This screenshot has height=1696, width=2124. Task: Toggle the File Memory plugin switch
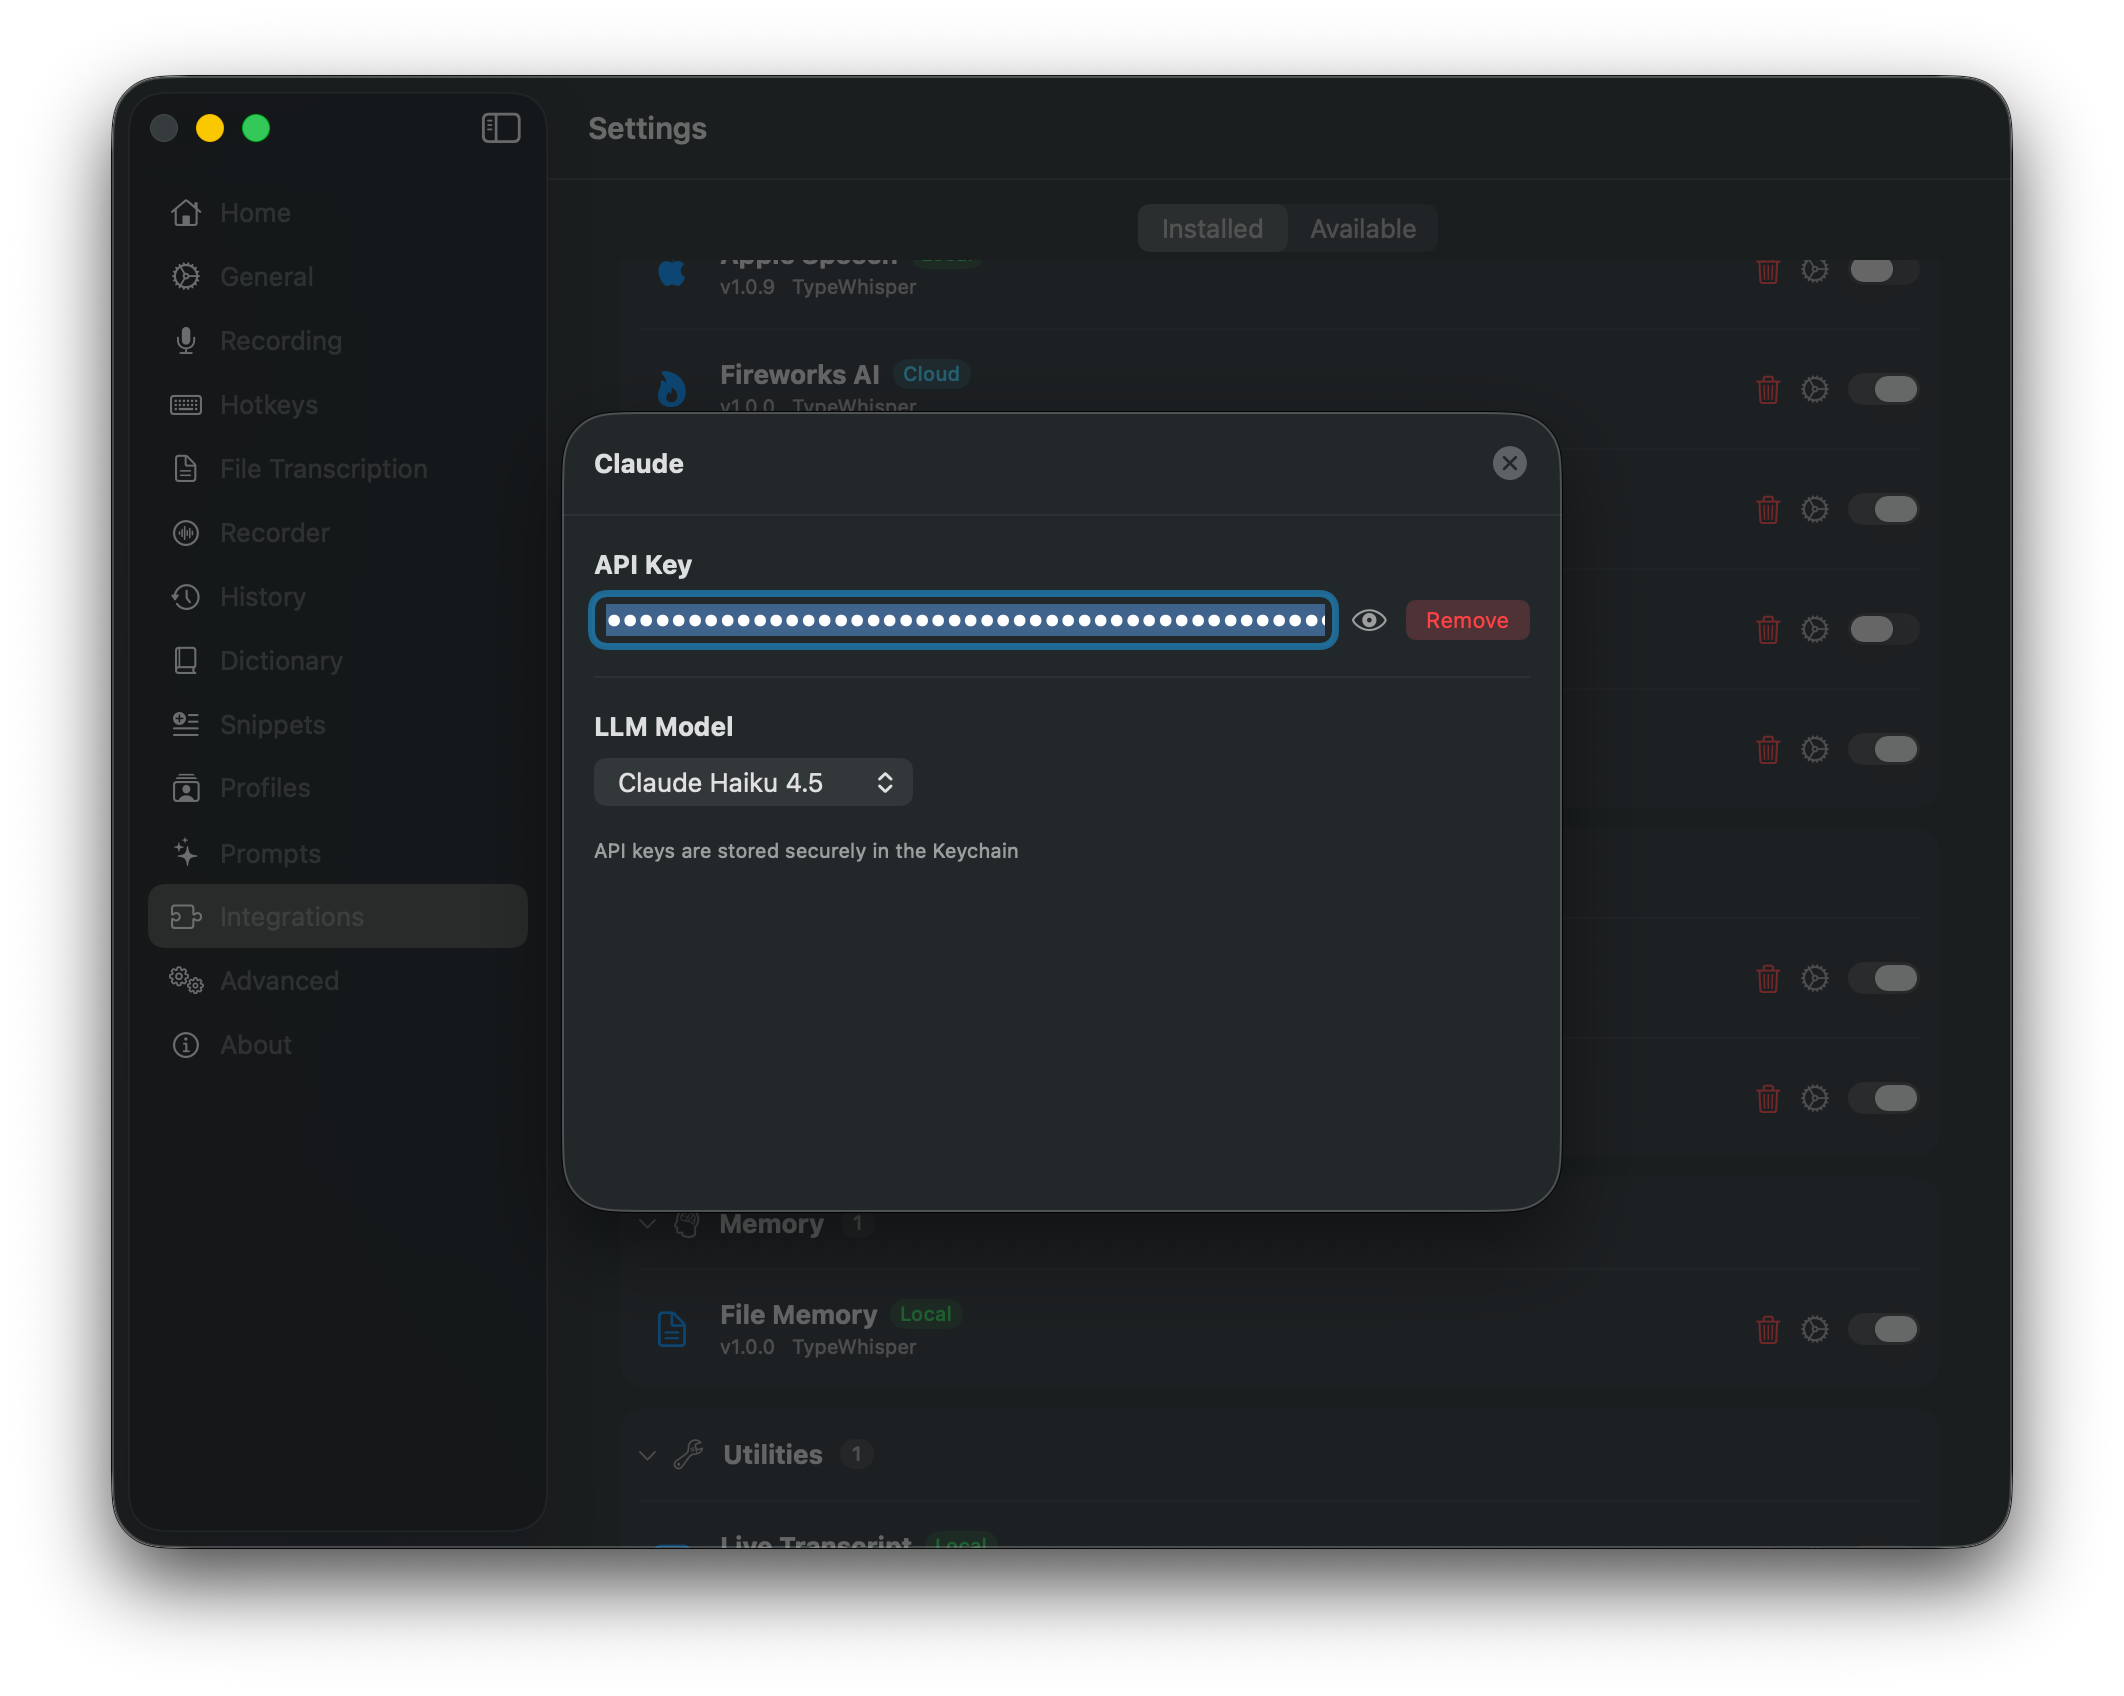click(x=1883, y=1329)
